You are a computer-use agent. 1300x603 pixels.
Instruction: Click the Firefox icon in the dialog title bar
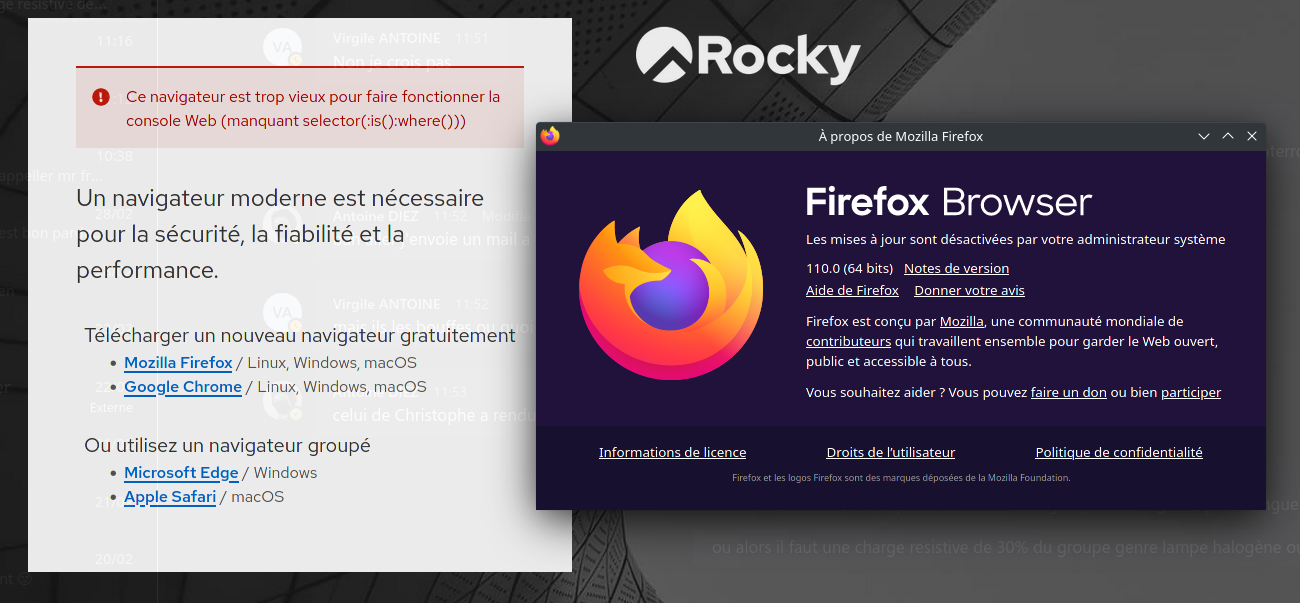[550, 136]
